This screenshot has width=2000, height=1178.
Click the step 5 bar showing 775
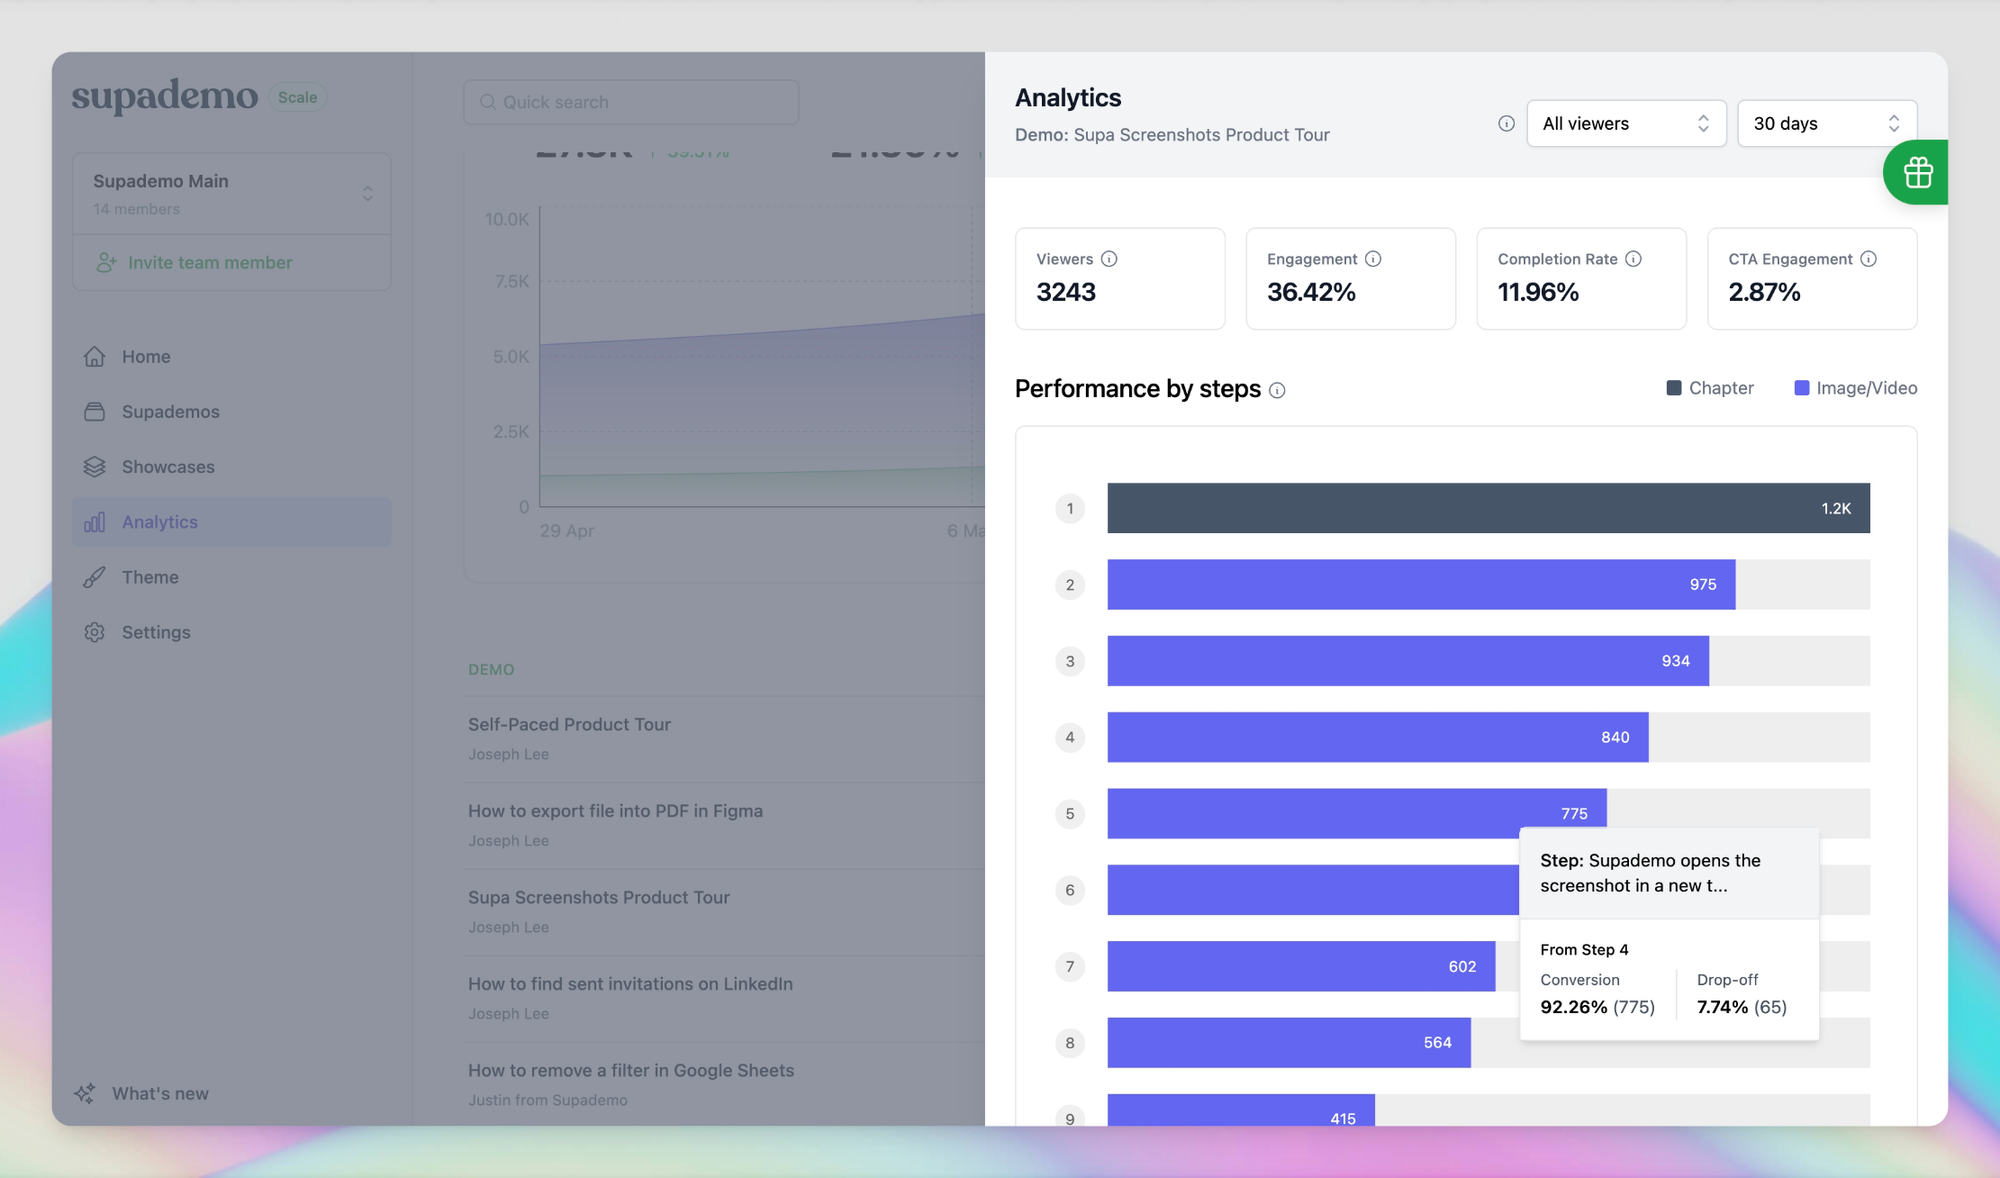pos(1357,813)
